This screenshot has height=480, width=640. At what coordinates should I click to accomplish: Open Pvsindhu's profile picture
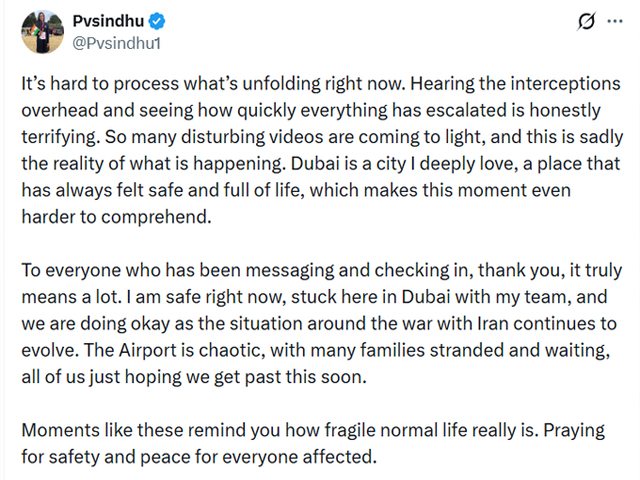pos(40,31)
